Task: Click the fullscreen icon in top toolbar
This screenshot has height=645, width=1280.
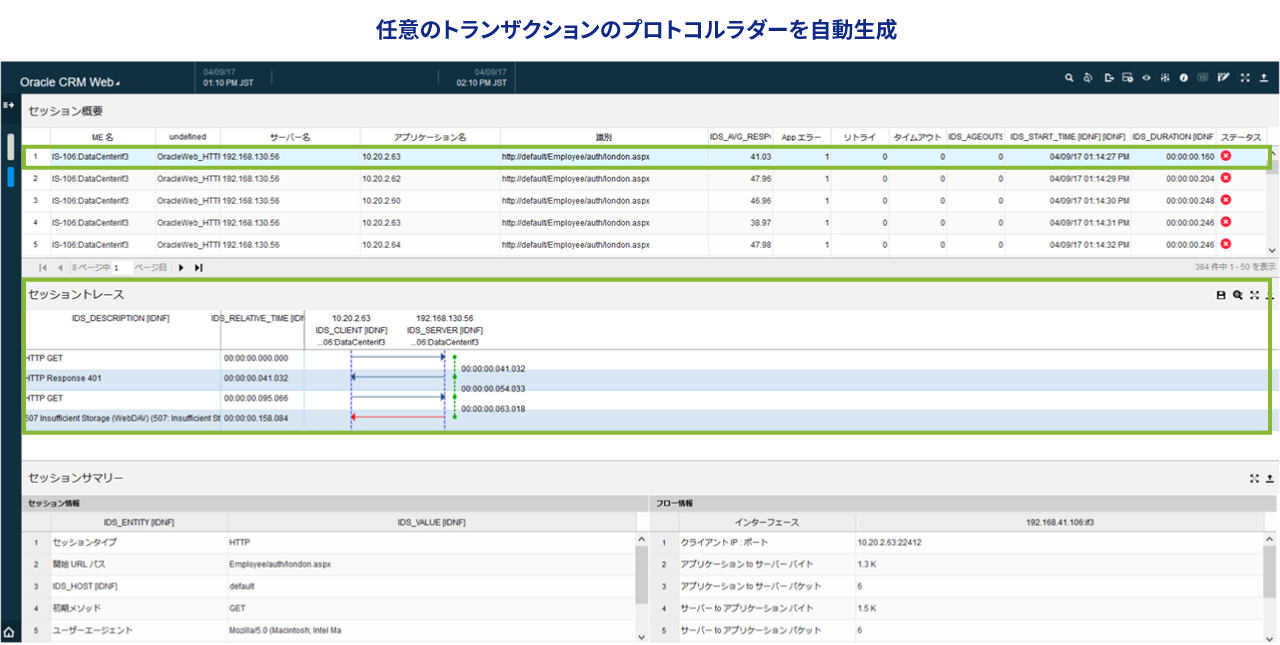Action: click(1245, 78)
